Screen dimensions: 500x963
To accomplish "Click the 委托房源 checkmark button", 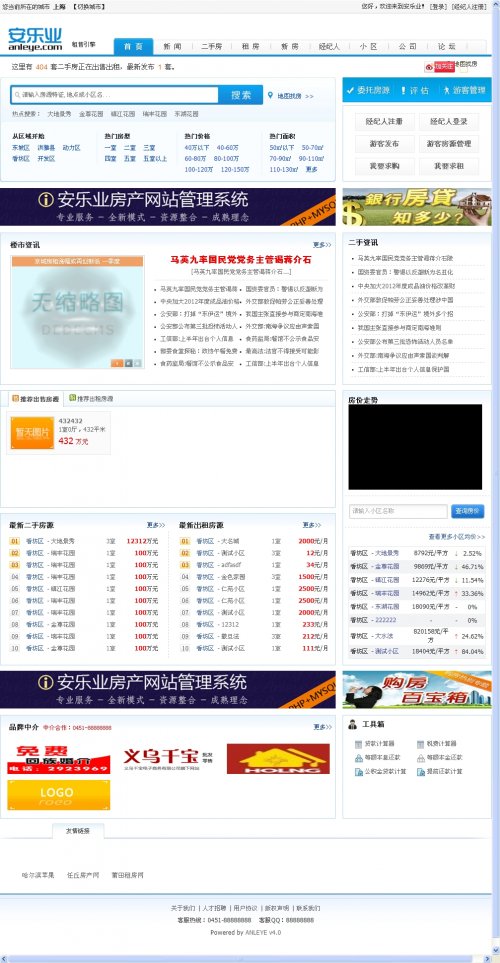I will (x=367, y=90).
